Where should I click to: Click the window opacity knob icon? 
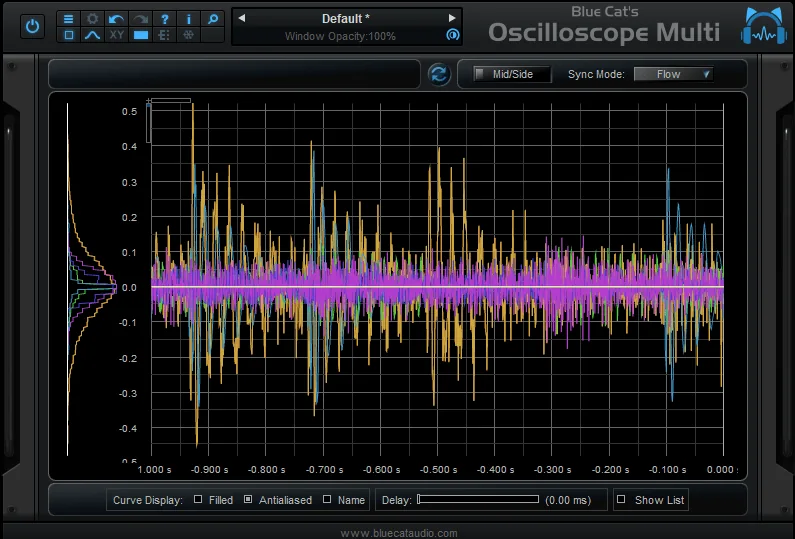(452, 35)
